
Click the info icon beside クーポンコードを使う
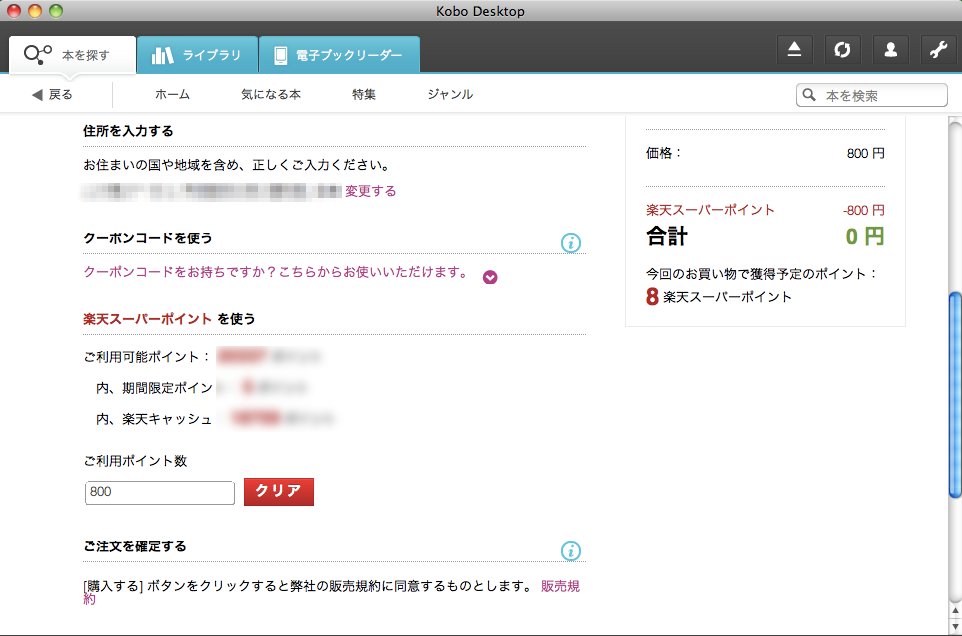point(571,243)
